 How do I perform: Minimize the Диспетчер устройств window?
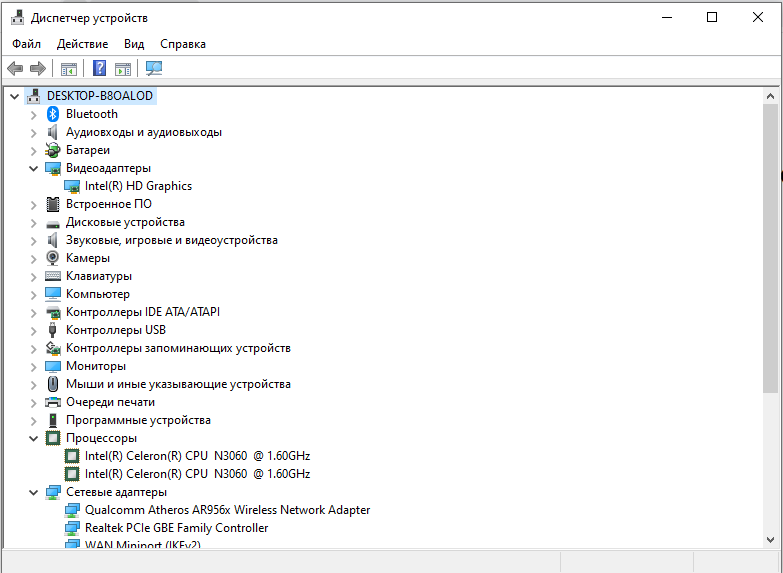tap(667, 17)
